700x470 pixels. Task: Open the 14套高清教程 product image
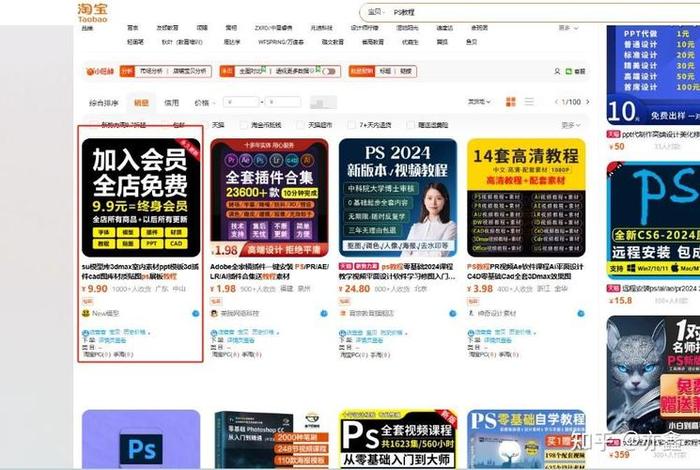[526, 197]
